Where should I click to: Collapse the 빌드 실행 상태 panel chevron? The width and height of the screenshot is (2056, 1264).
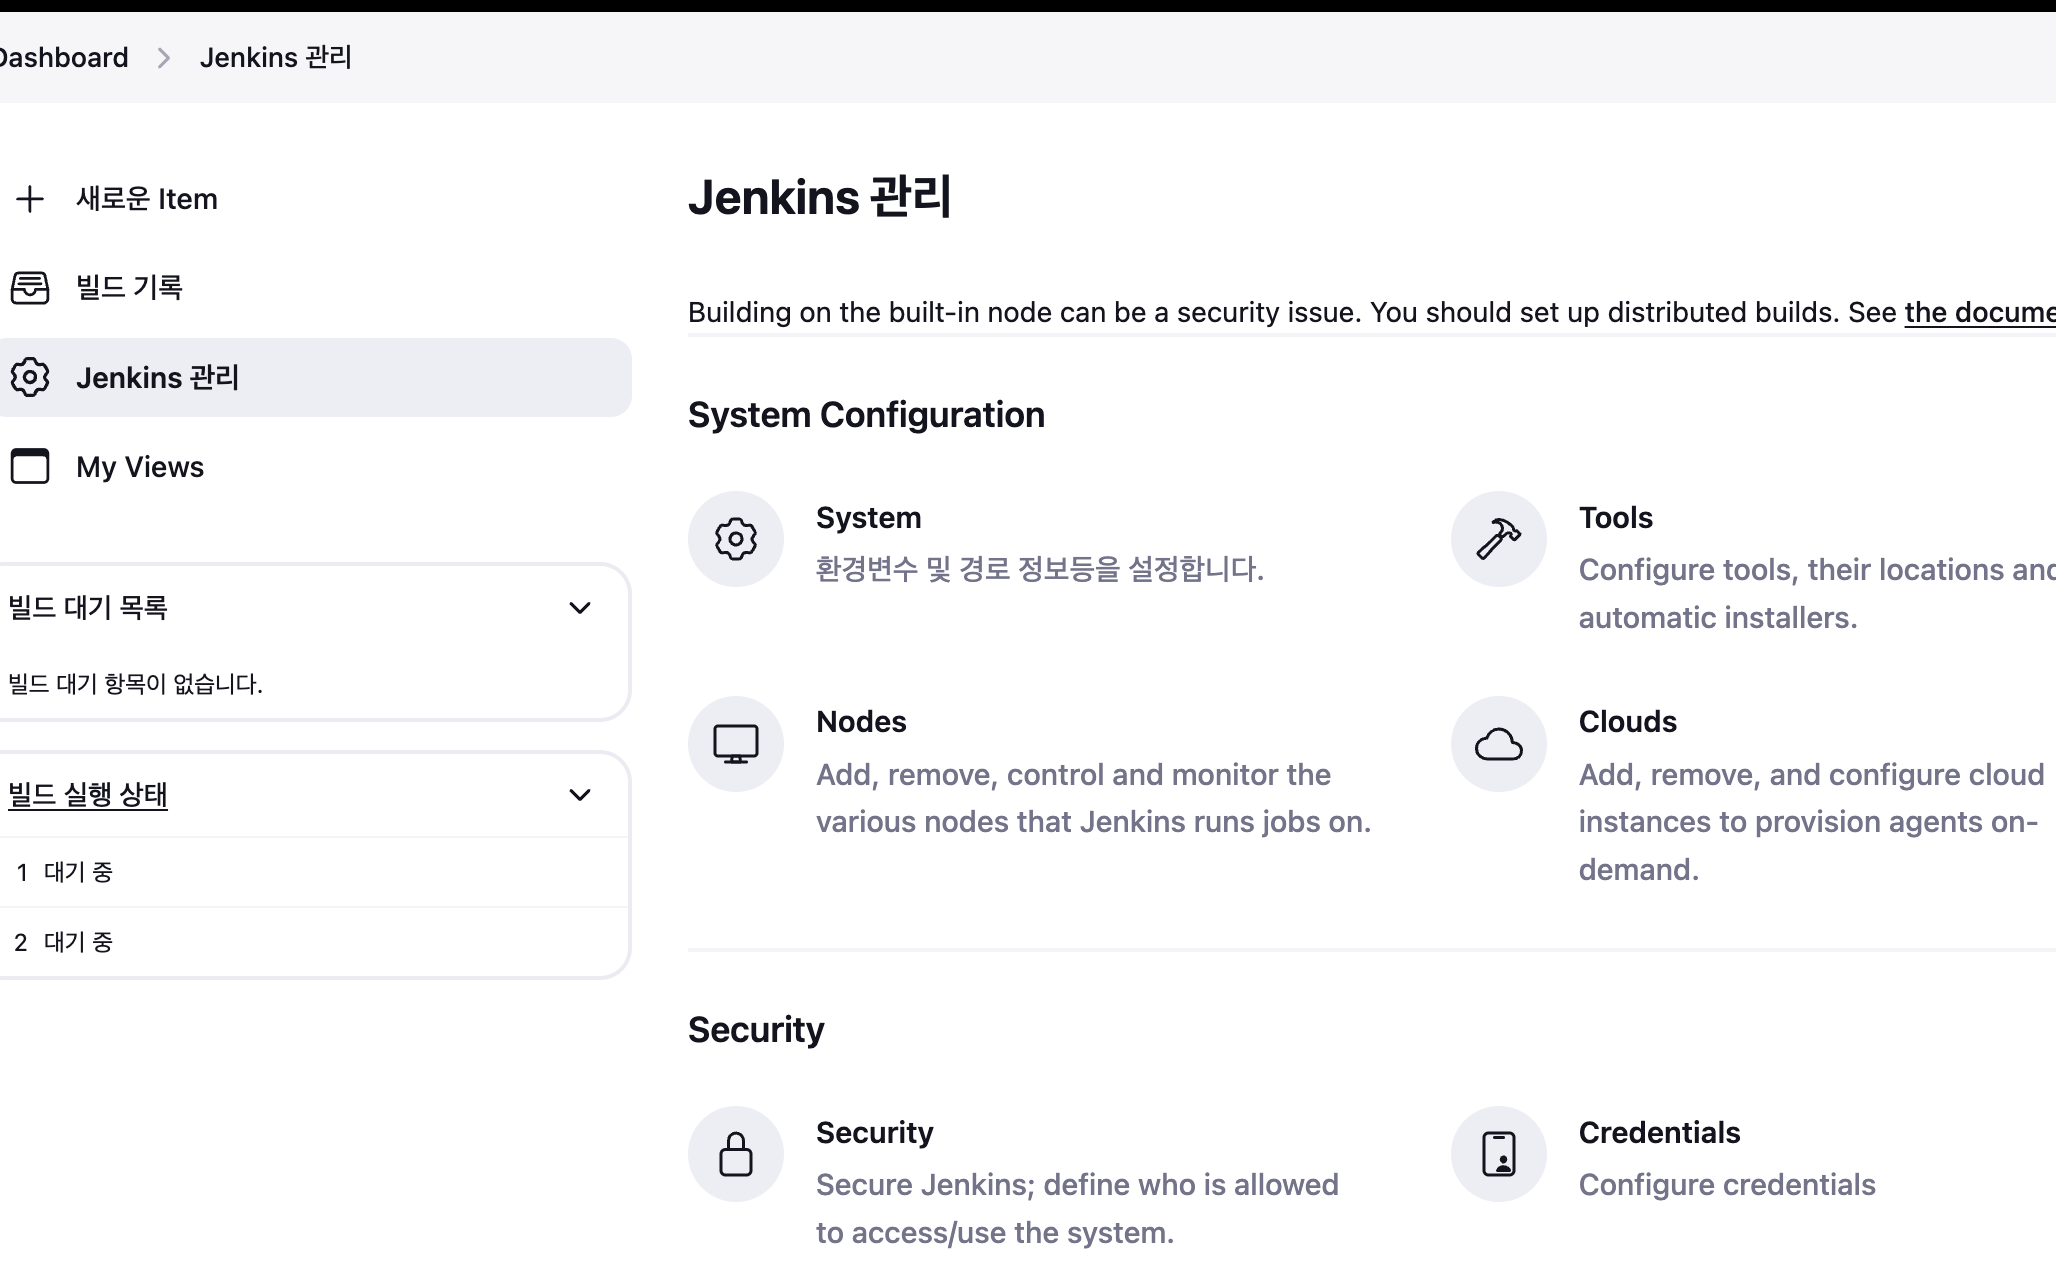[x=580, y=795]
